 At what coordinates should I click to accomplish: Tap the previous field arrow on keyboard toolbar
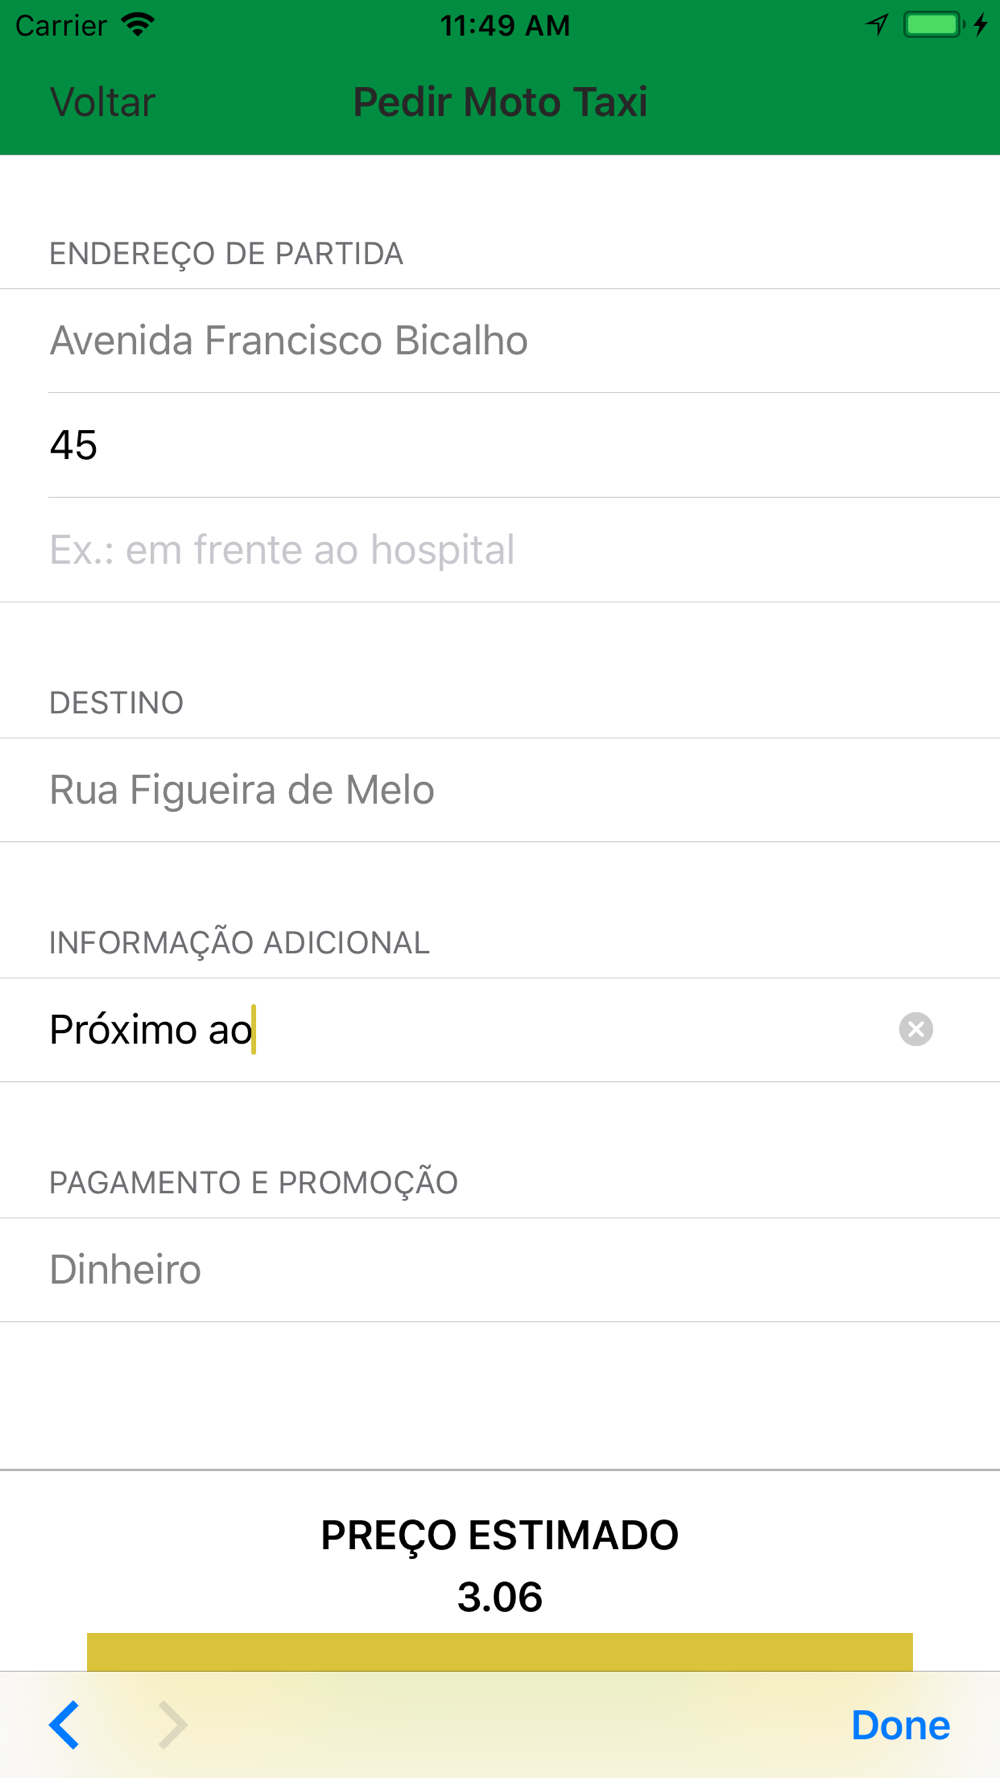(65, 1725)
